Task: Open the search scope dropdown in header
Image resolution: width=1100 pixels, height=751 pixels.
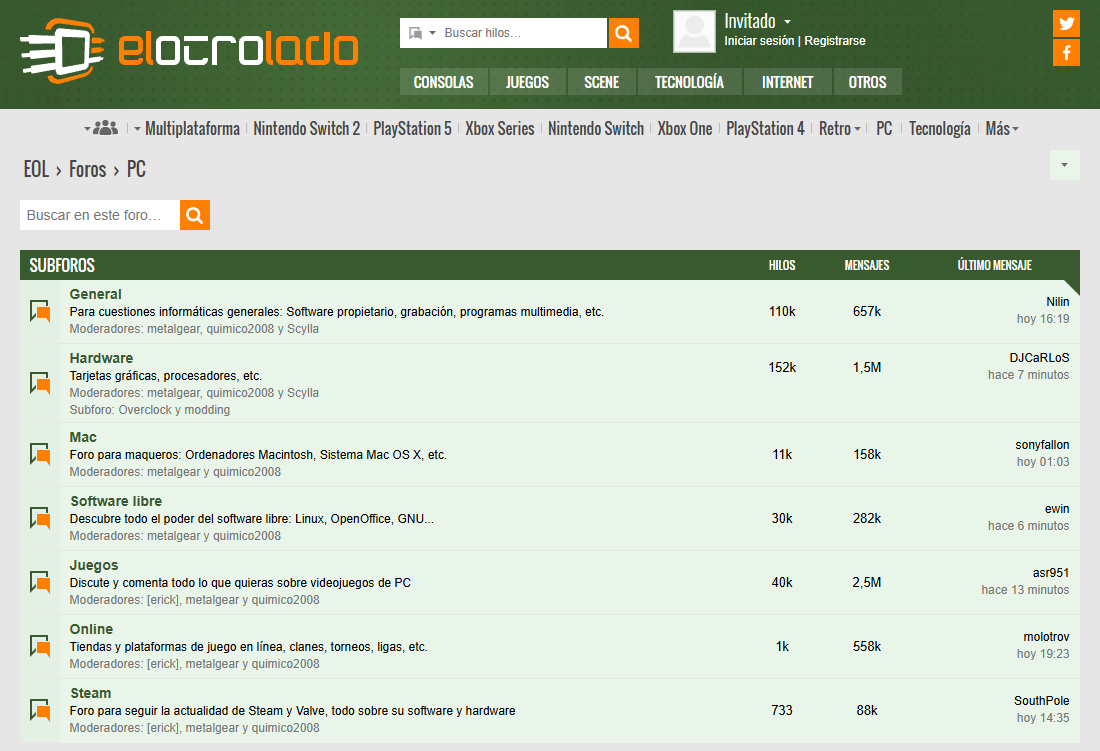Action: click(422, 33)
